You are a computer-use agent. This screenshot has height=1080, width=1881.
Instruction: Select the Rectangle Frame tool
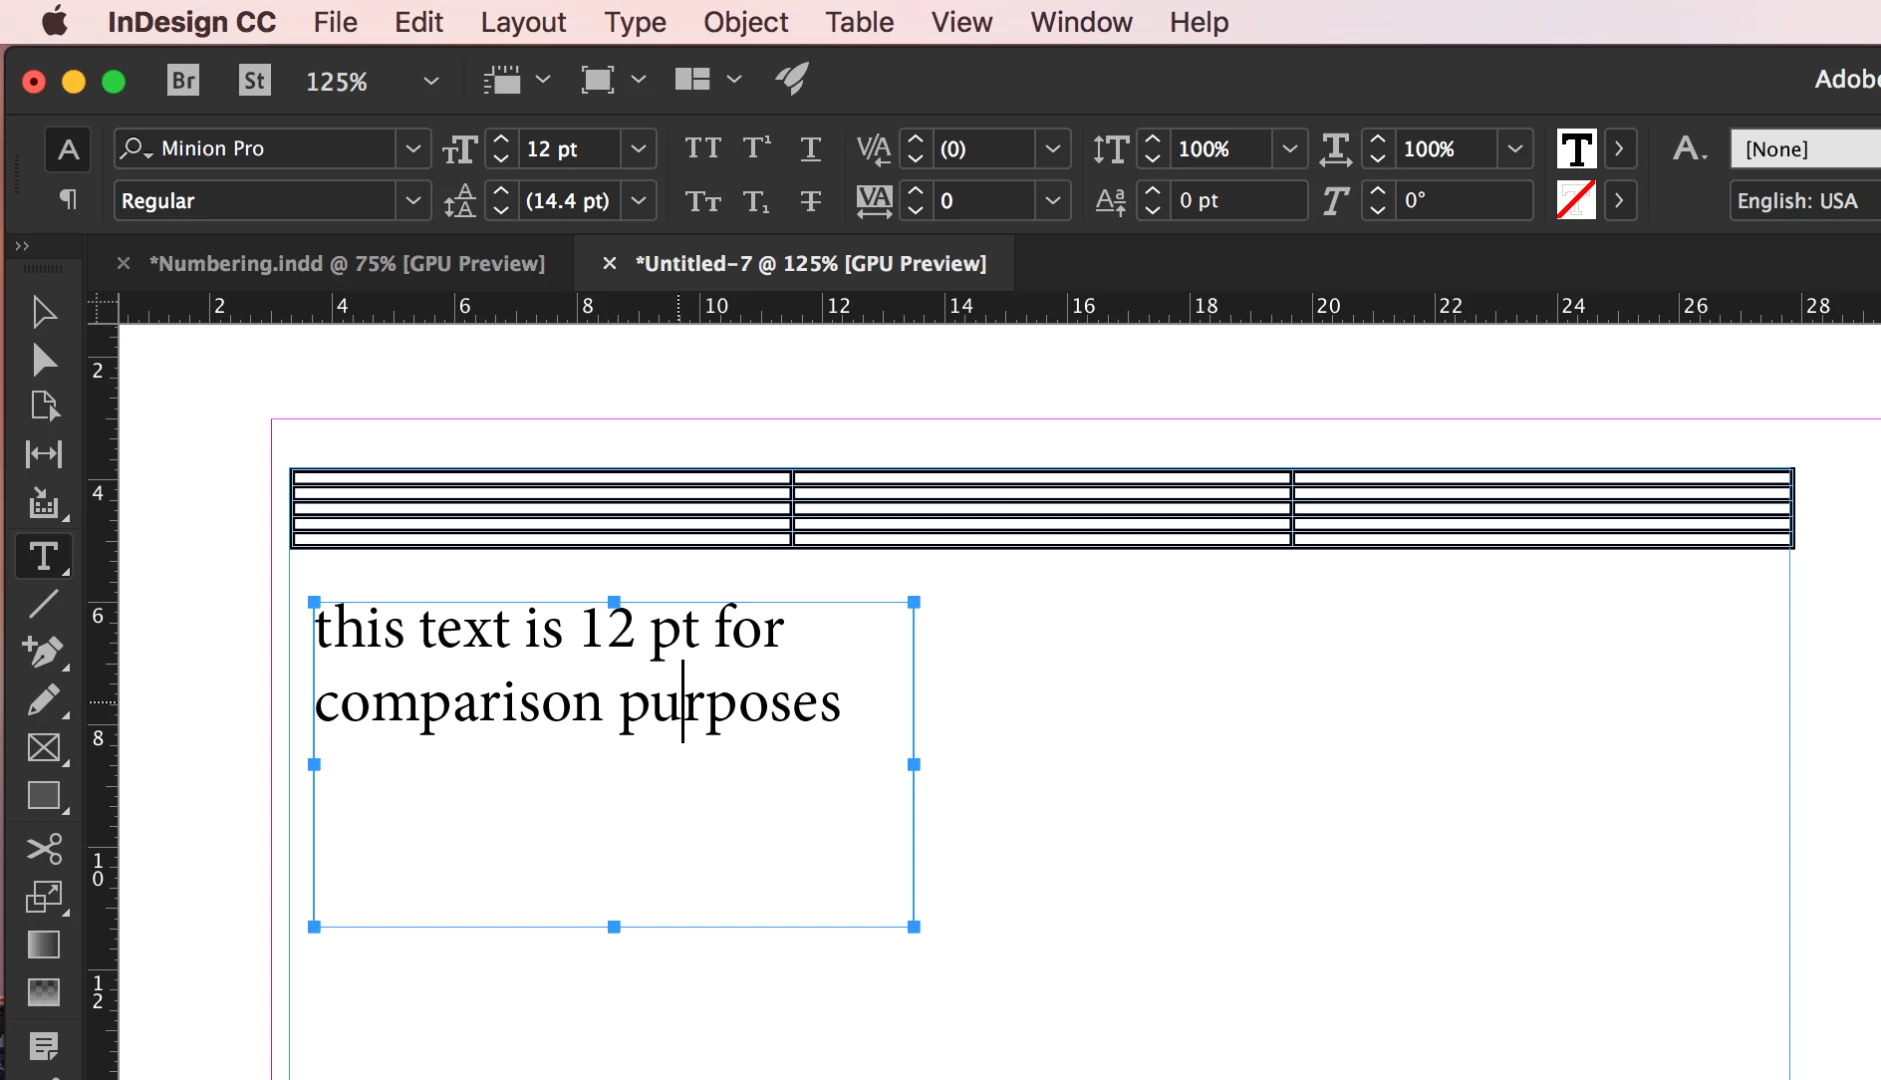(x=44, y=748)
